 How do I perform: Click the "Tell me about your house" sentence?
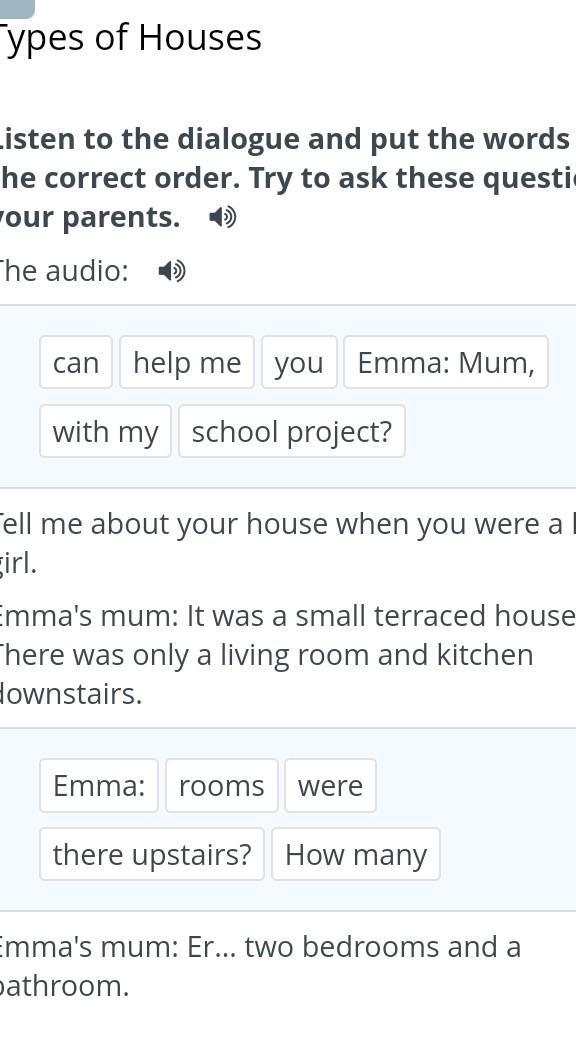288,543
